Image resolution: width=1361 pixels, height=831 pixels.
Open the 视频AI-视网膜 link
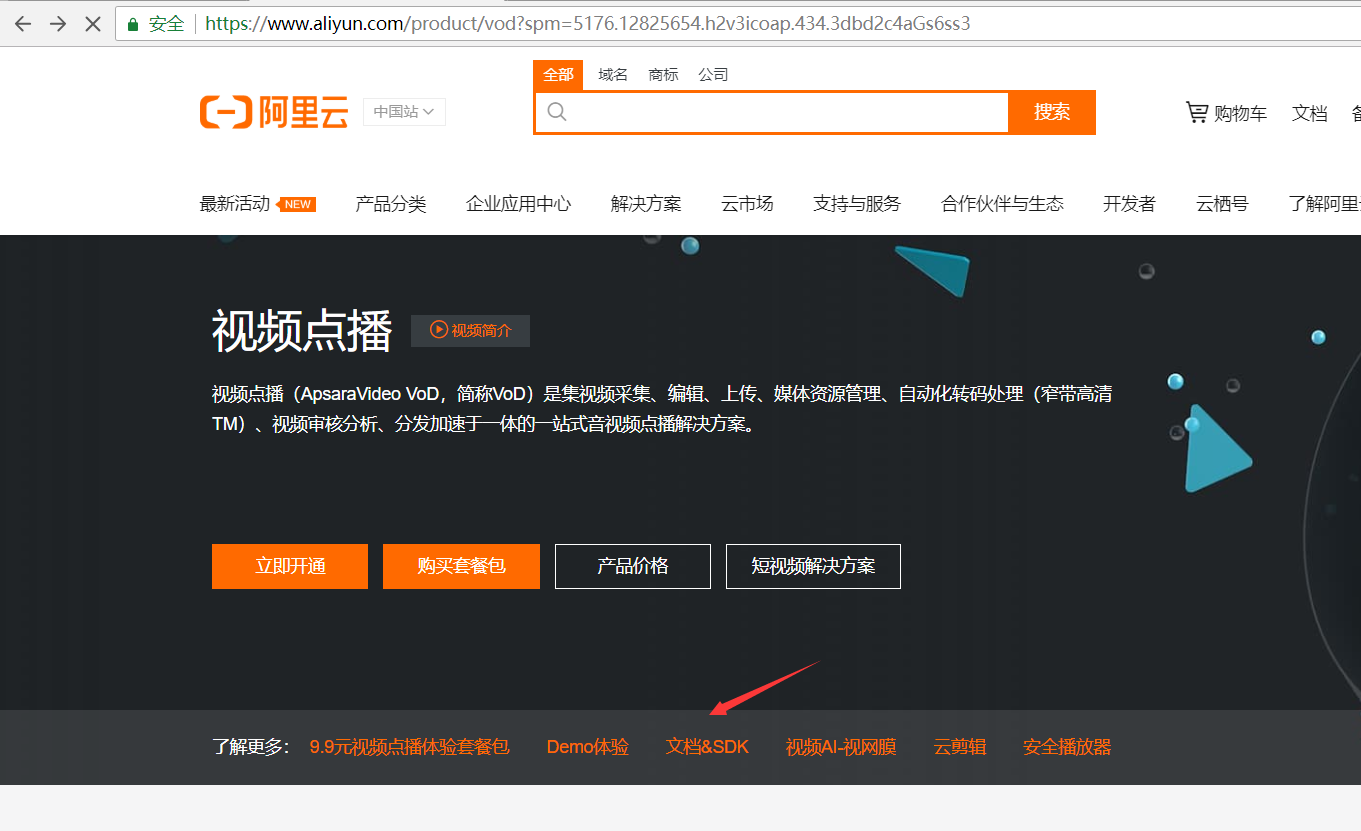pyautogui.click(x=841, y=747)
